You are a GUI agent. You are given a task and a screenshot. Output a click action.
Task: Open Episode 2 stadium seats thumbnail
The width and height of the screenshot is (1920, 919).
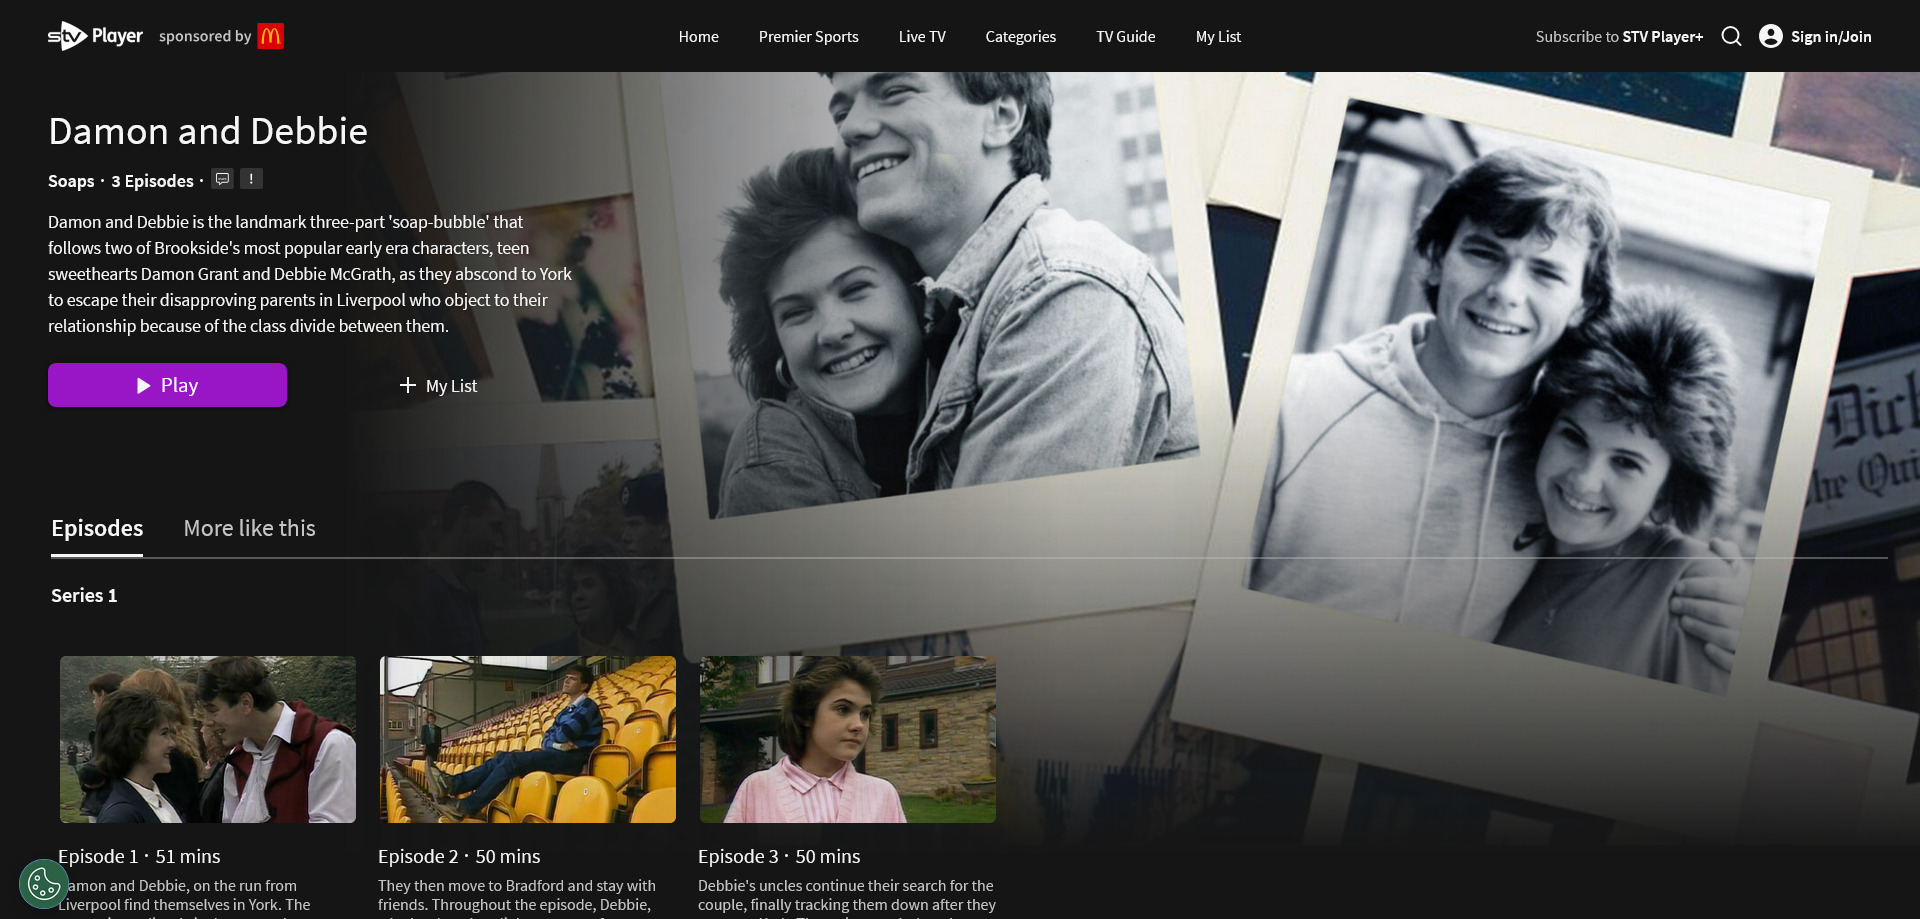527,739
